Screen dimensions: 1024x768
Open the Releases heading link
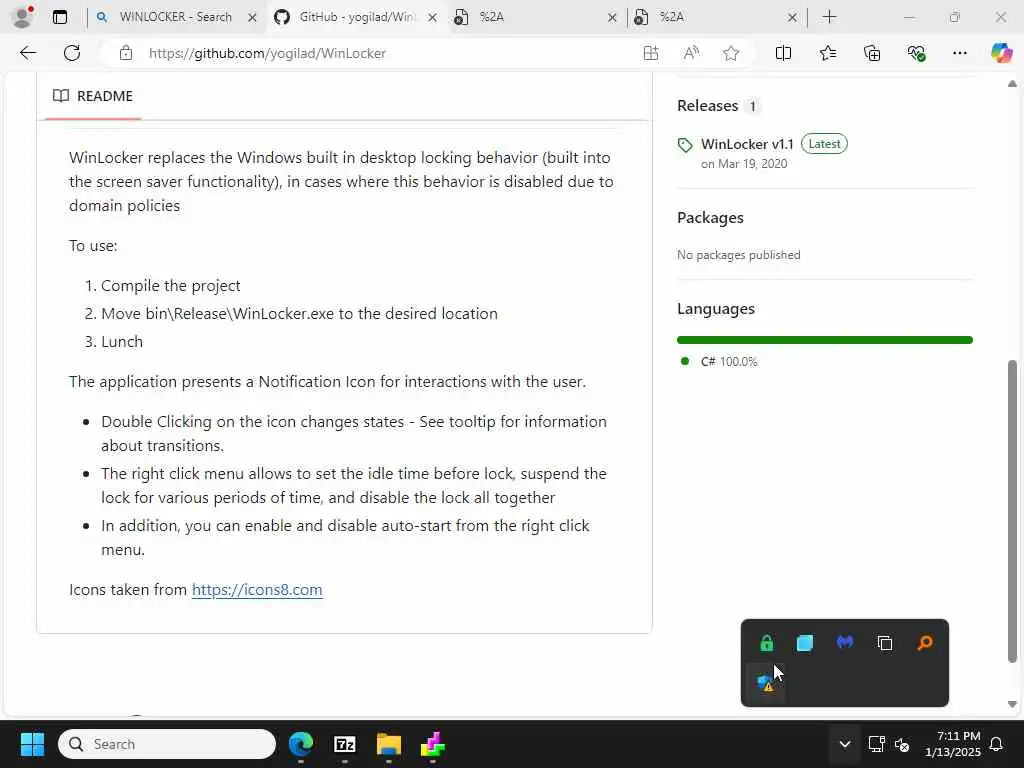[707, 106]
